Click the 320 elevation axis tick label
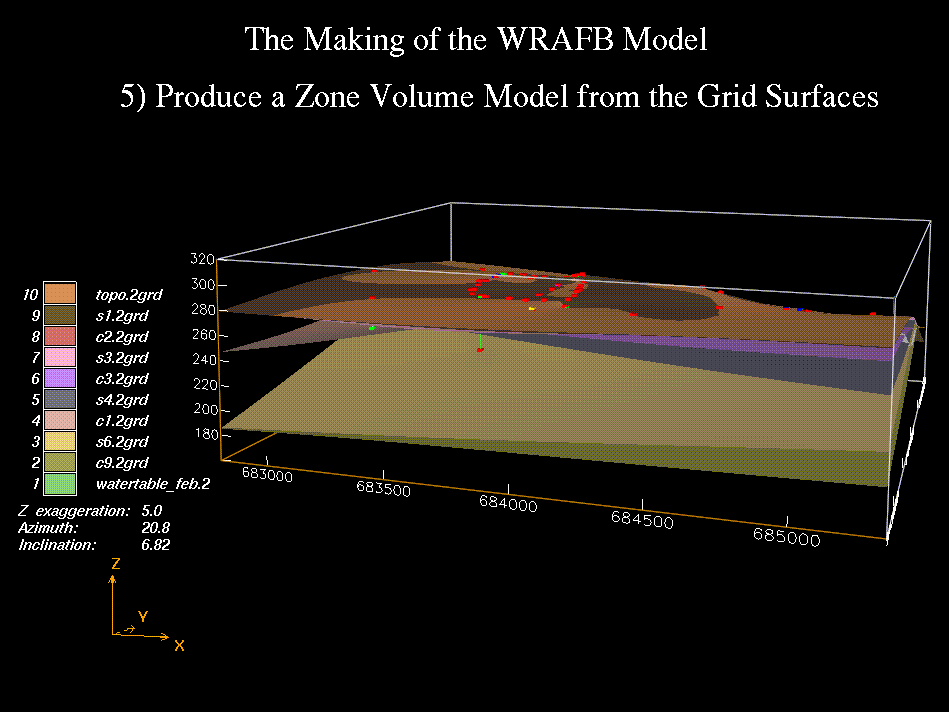Image resolution: width=949 pixels, height=712 pixels. pyautogui.click(x=201, y=258)
